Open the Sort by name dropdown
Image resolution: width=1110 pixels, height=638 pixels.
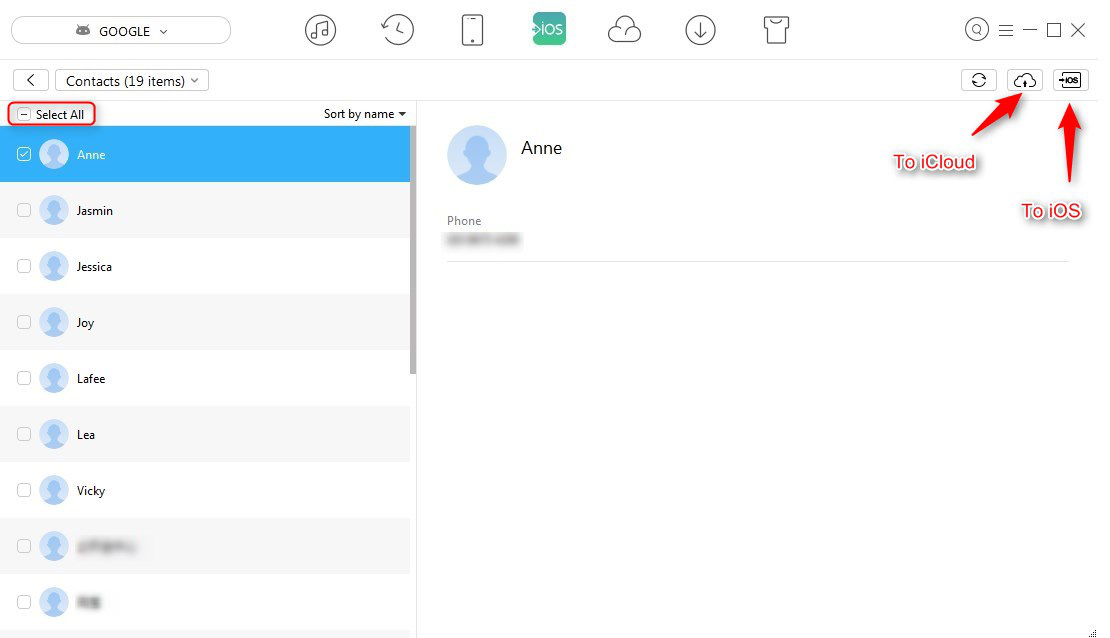point(365,114)
